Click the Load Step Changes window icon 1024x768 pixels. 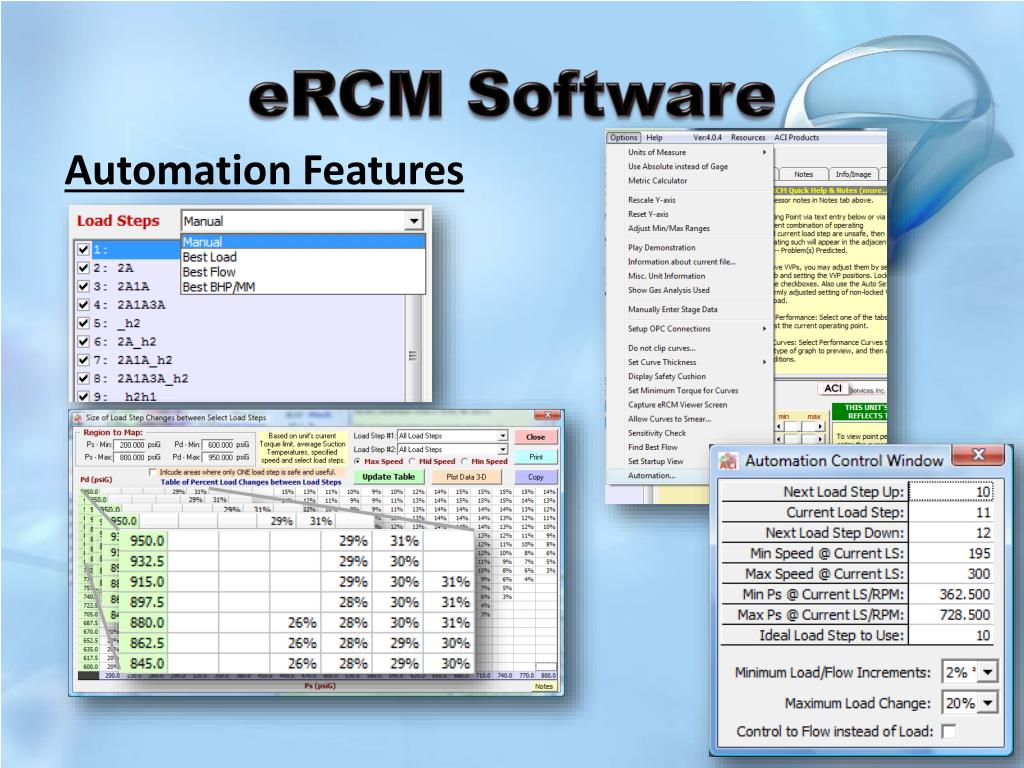click(x=78, y=418)
